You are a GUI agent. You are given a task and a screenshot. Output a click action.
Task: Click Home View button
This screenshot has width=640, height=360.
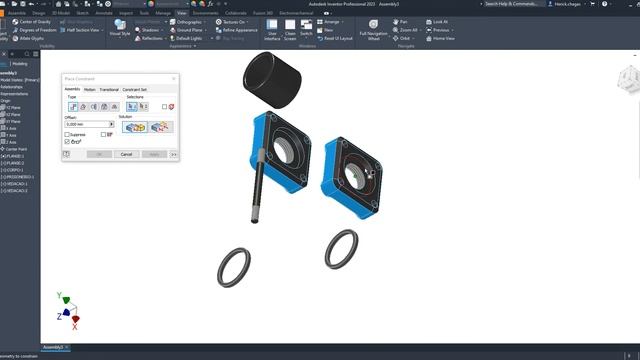[440, 38]
